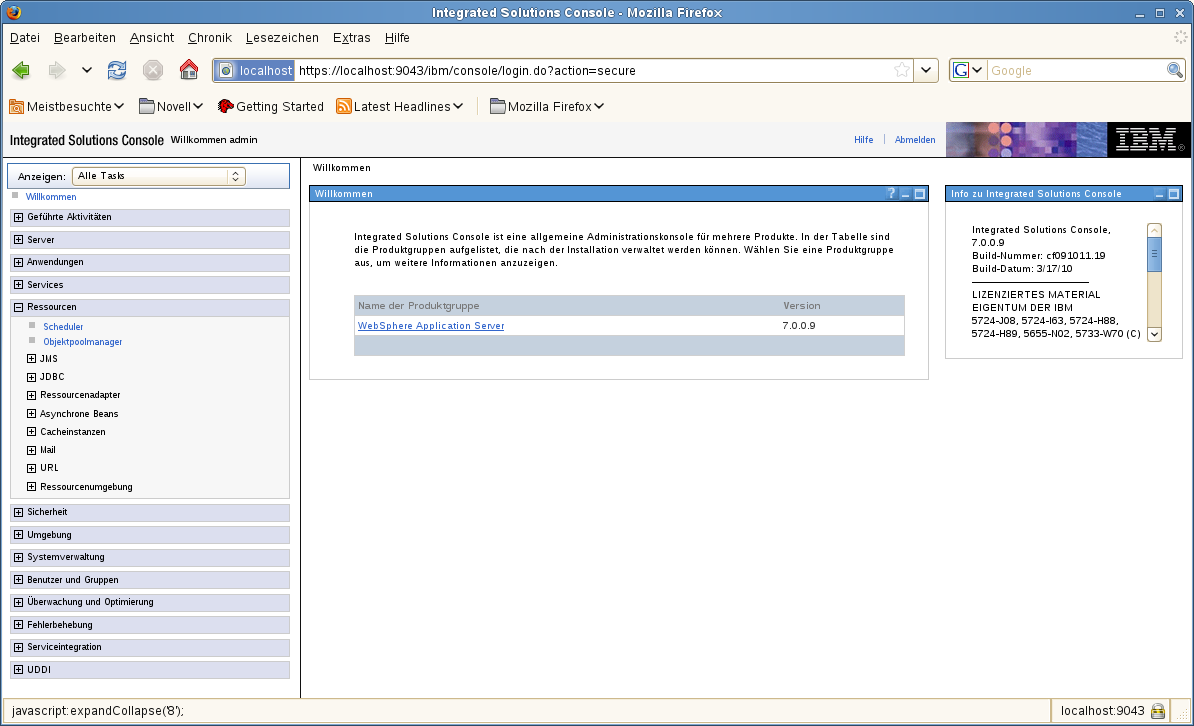Viewport: 1194px width, 726px height.
Task: Click the Home icon
Action: 189,69
